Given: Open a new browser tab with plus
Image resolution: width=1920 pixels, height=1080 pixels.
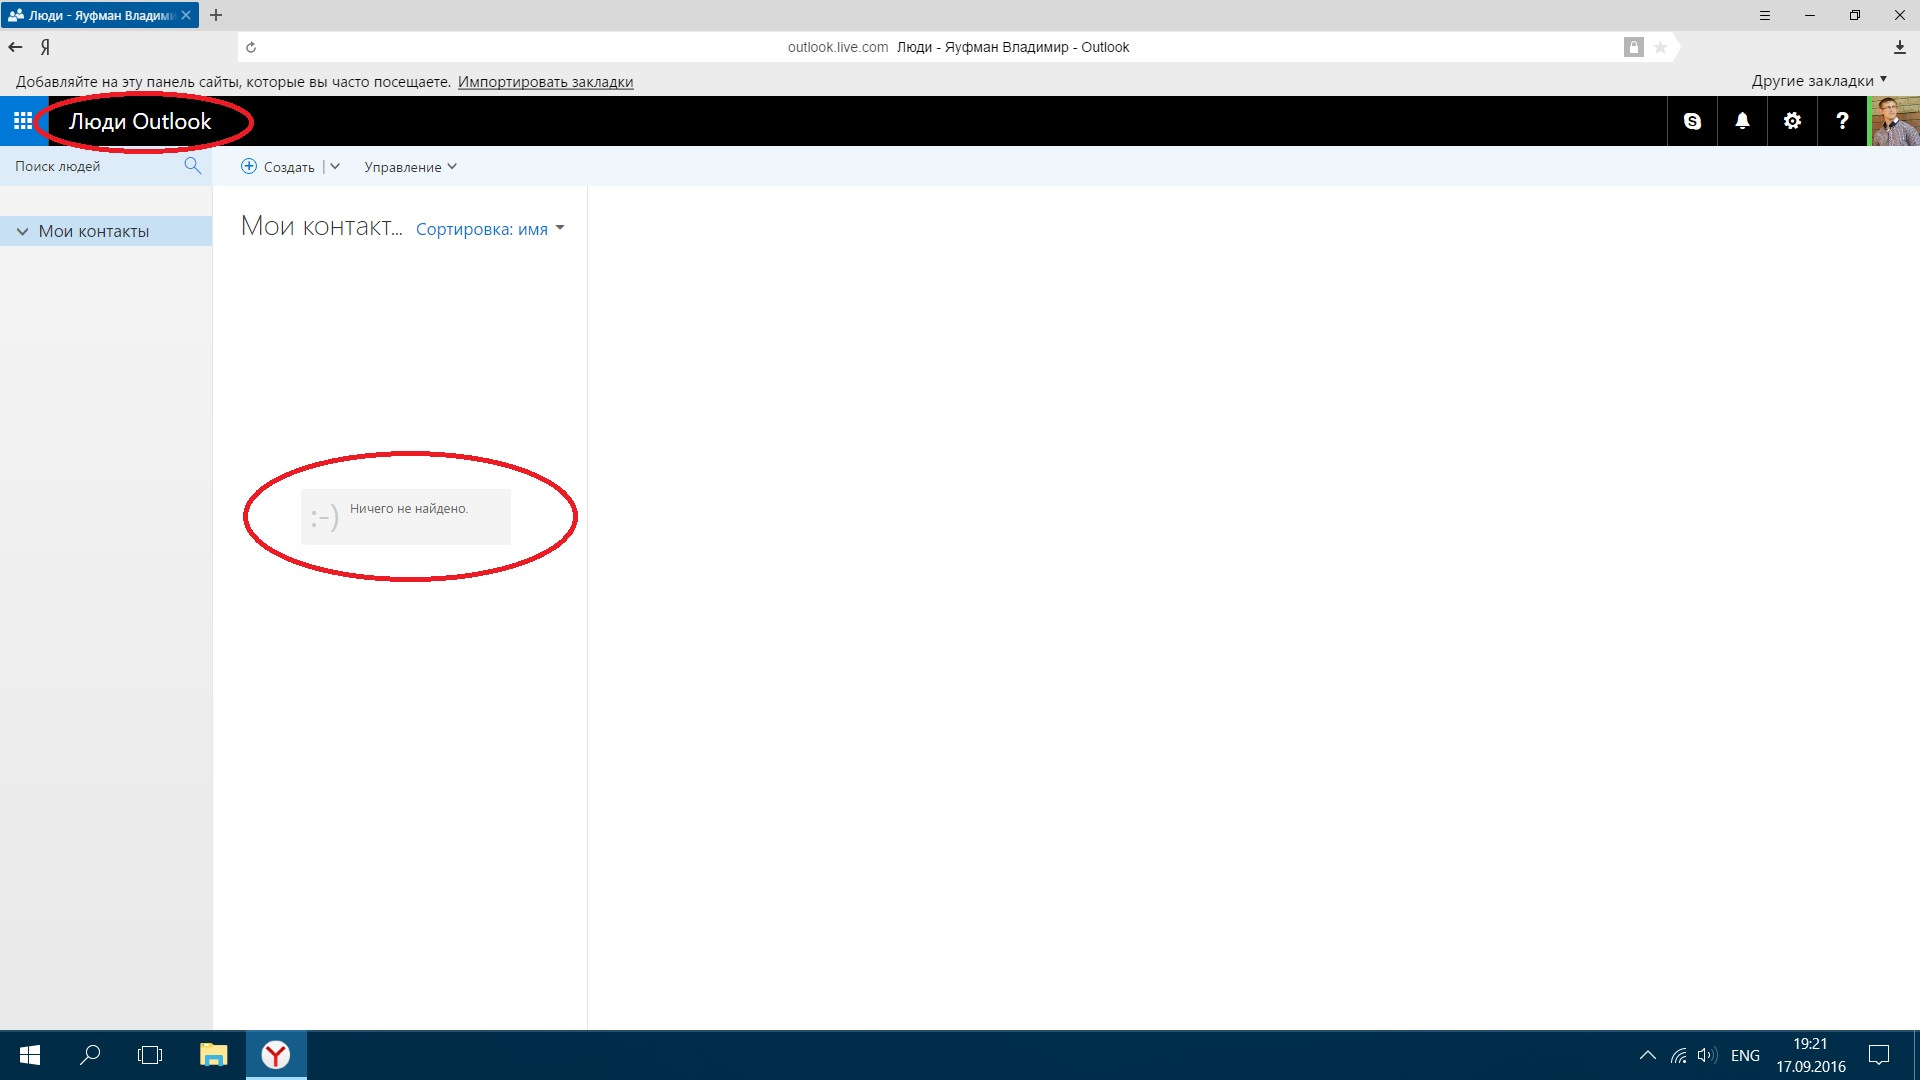Looking at the screenshot, I should (x=216, y=15).
